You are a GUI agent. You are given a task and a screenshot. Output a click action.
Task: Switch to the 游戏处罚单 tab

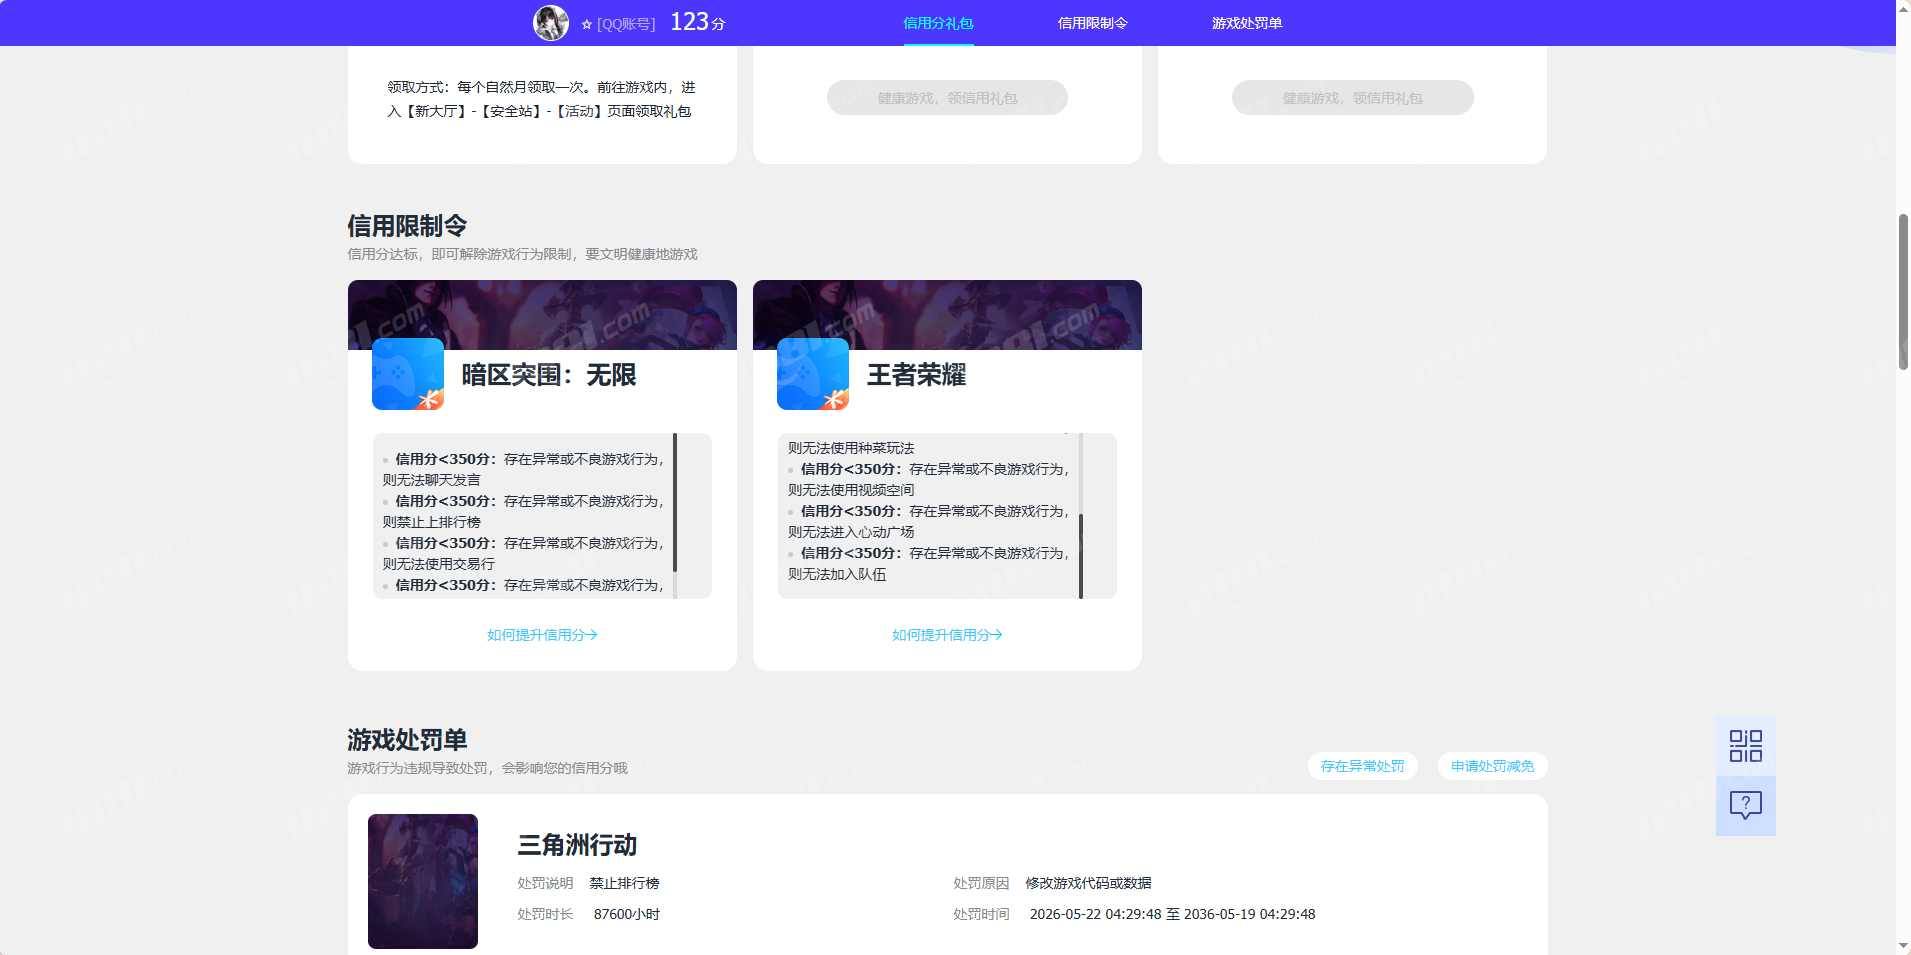[x=1247, y=23]
